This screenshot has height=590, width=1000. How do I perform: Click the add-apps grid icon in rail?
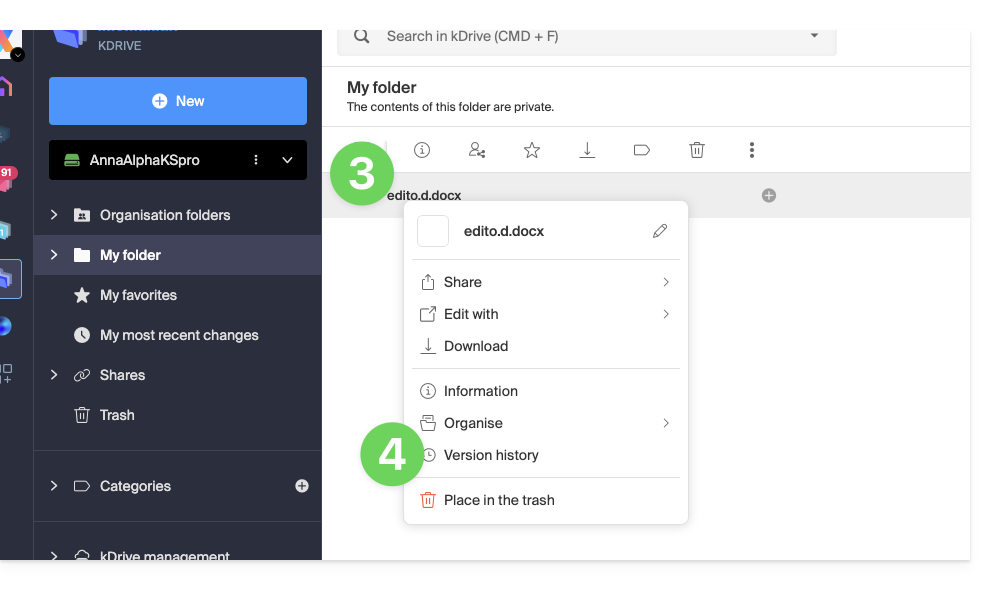(6, 374)
